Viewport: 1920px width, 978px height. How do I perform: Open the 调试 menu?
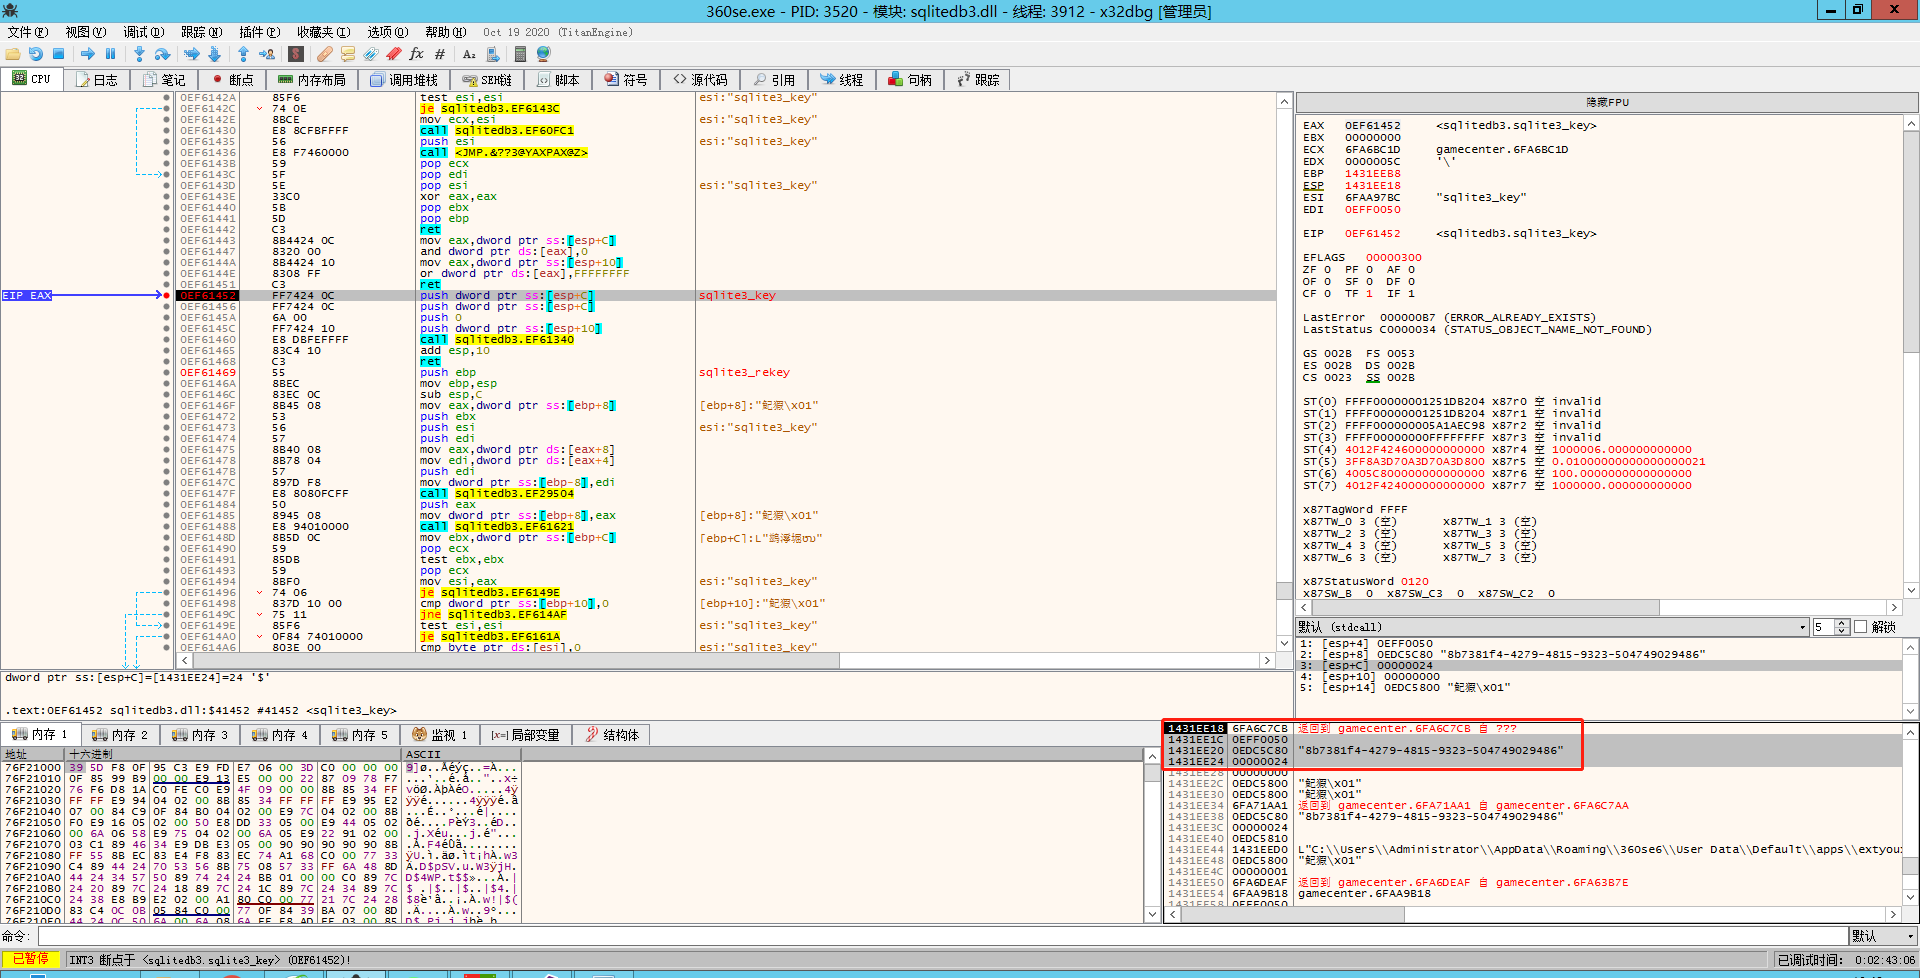144,32
